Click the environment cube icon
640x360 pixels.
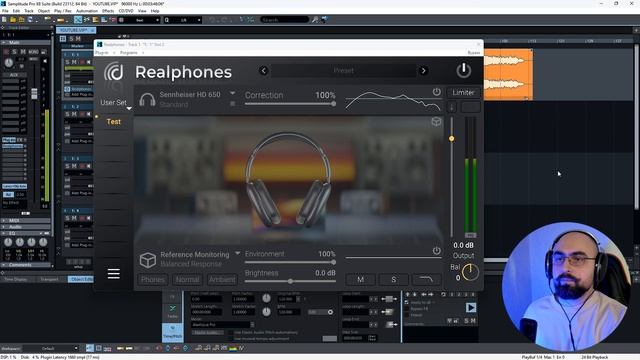(x=147, y=260)
